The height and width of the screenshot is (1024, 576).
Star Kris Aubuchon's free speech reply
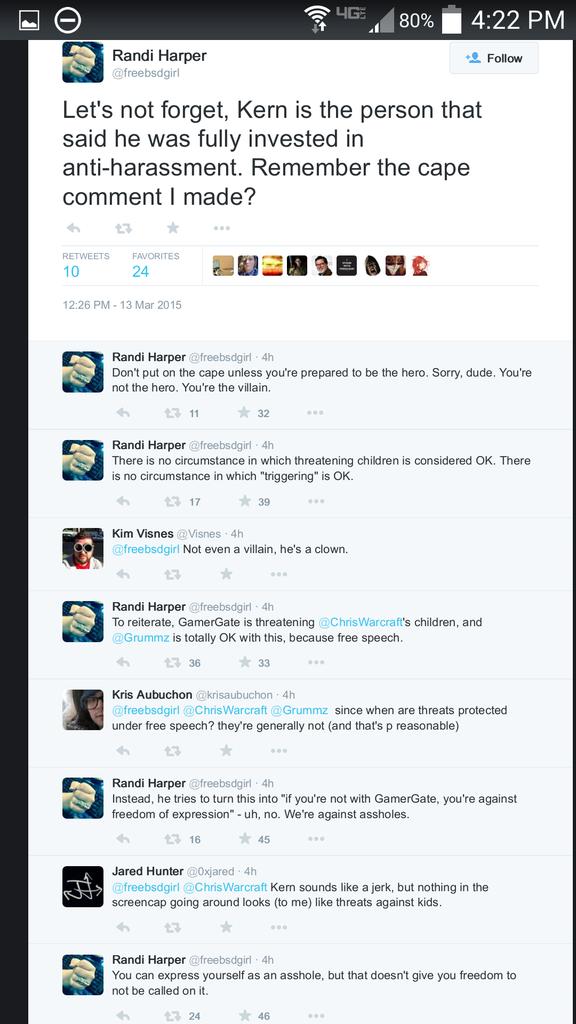226,751
